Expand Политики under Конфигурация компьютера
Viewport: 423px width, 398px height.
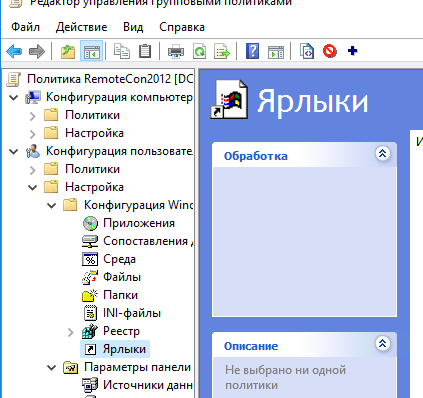click(32, 116)
